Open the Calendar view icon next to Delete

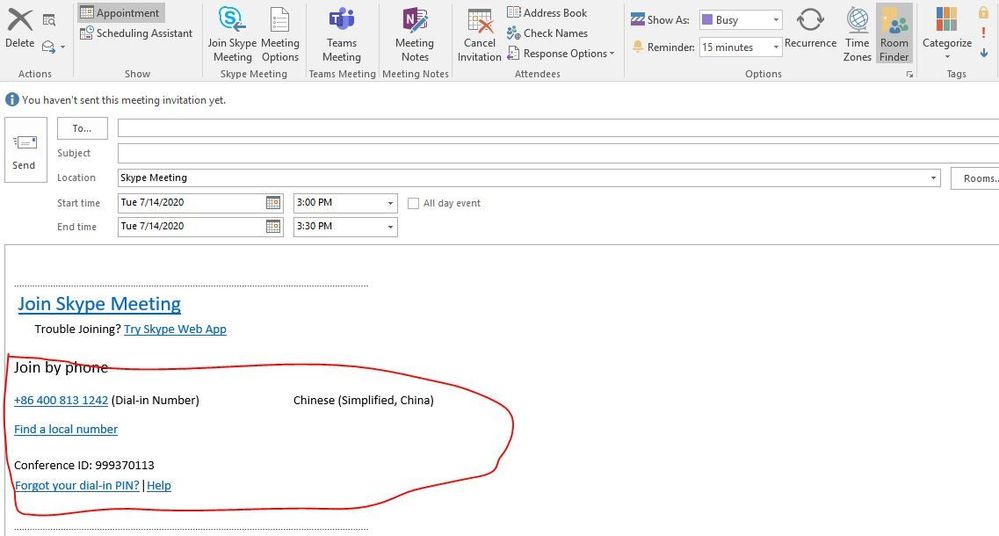tap(49, 20)
